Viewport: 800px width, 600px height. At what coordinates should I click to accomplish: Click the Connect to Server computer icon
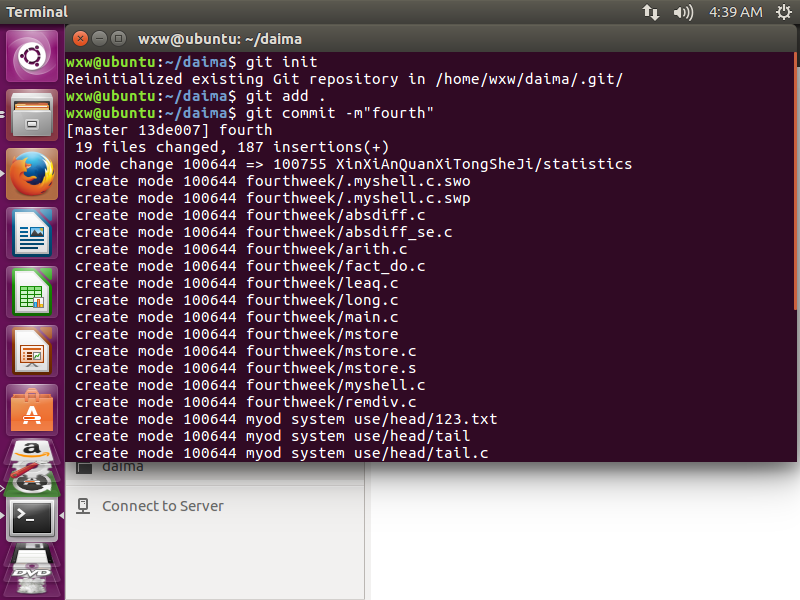click(x=83, y=506)
